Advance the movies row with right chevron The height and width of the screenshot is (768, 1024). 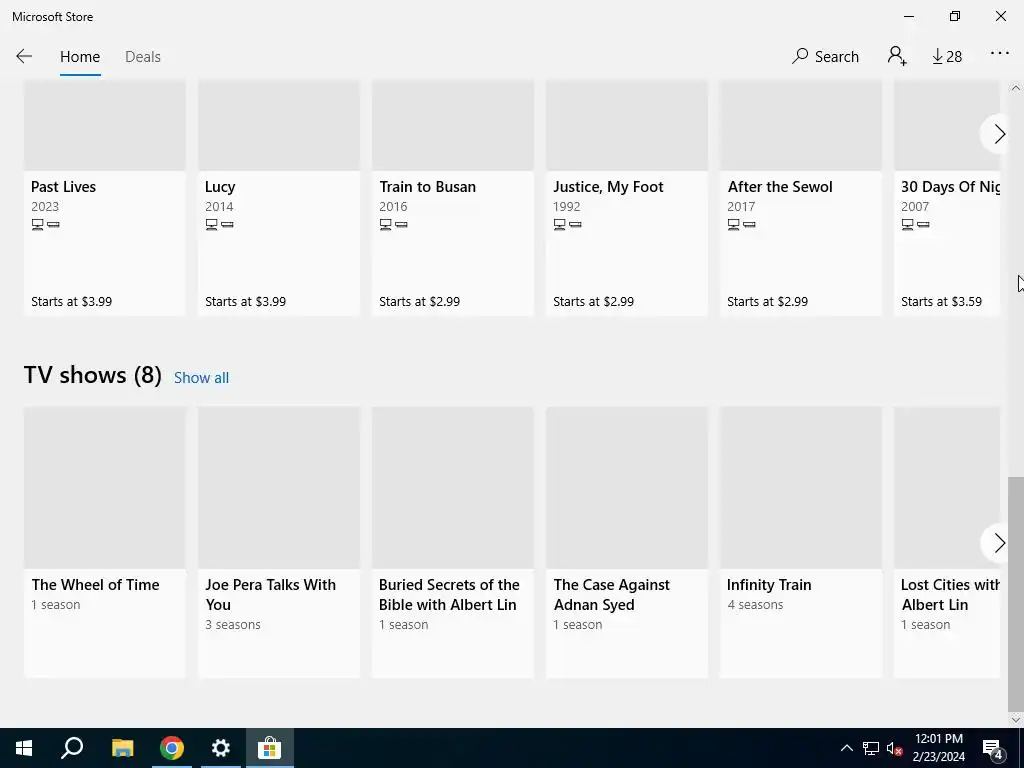point(999,134)
